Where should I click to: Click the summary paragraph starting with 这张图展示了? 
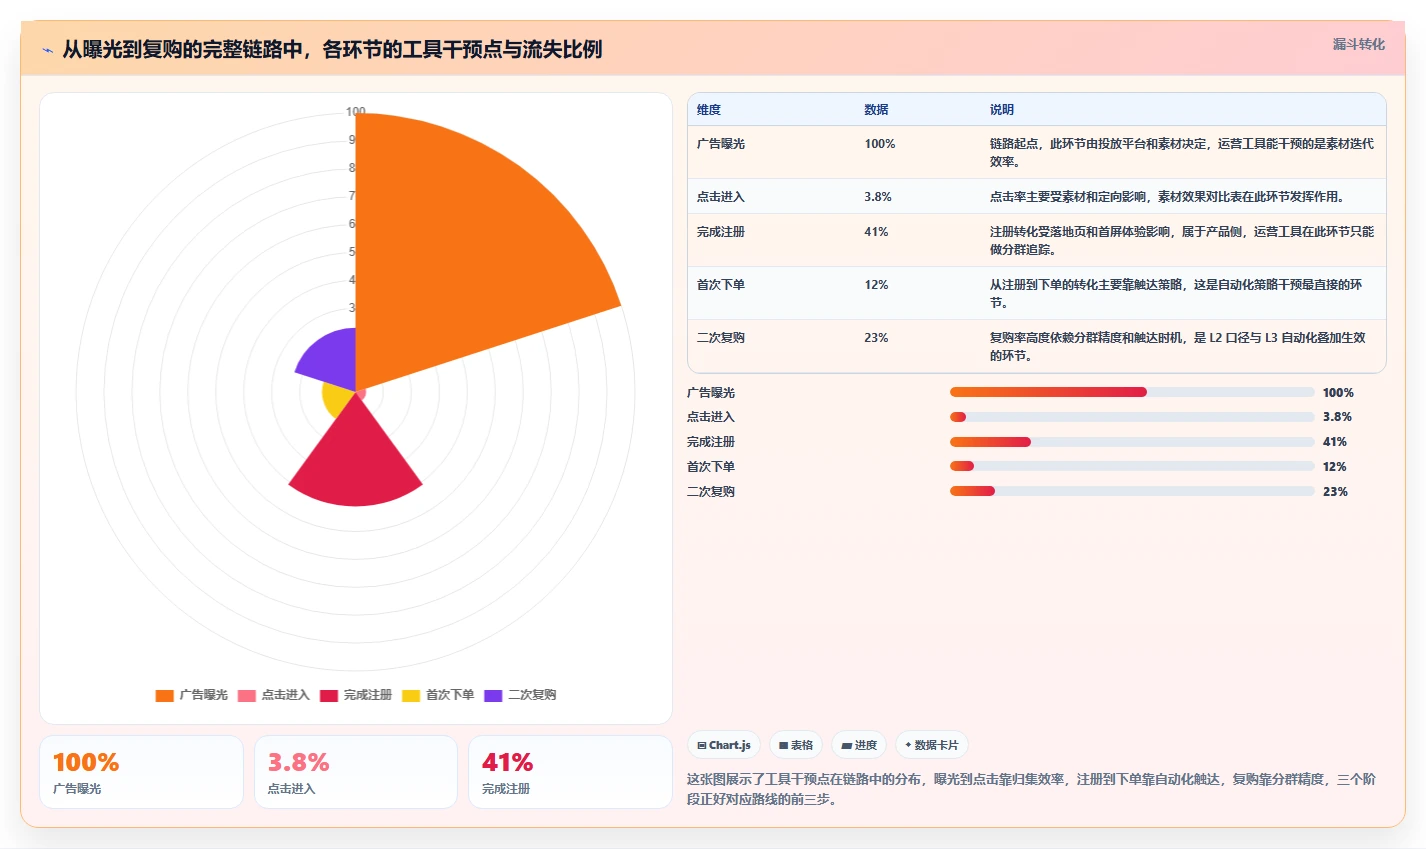coord(1031,789)
